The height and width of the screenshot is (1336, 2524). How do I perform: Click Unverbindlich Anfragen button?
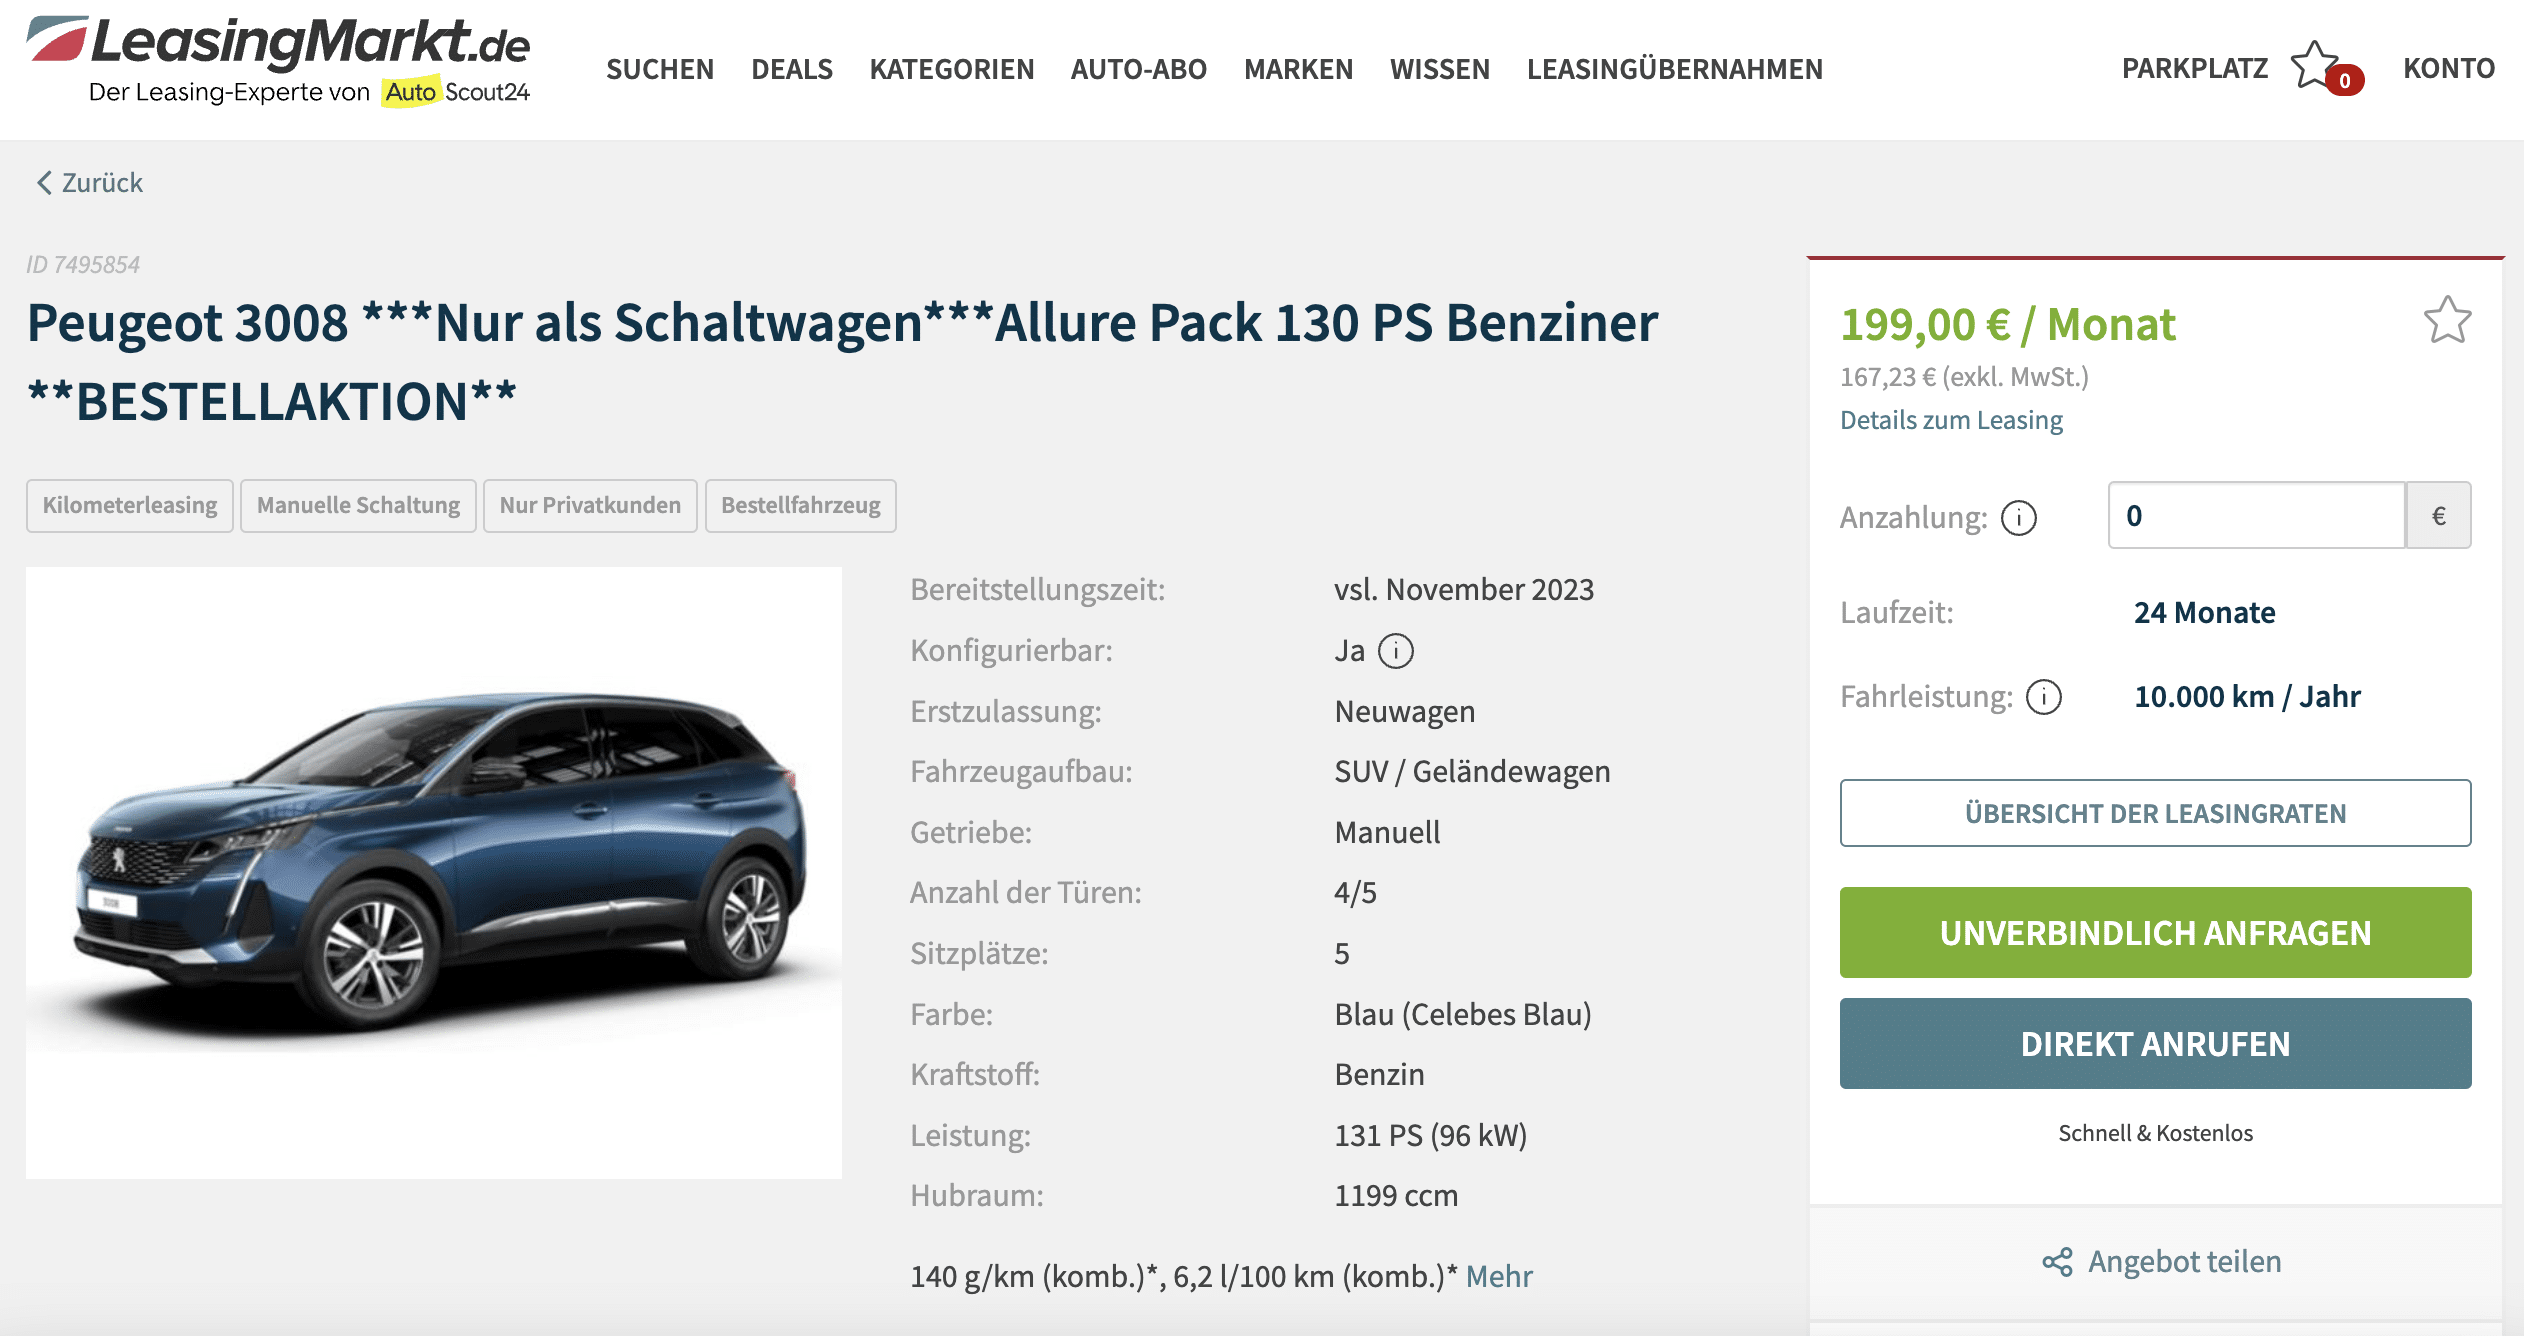pos(2155,932)
